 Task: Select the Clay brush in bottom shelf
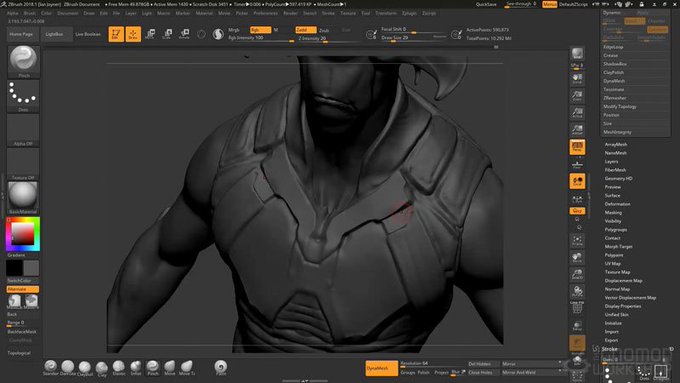pos(102,367)
